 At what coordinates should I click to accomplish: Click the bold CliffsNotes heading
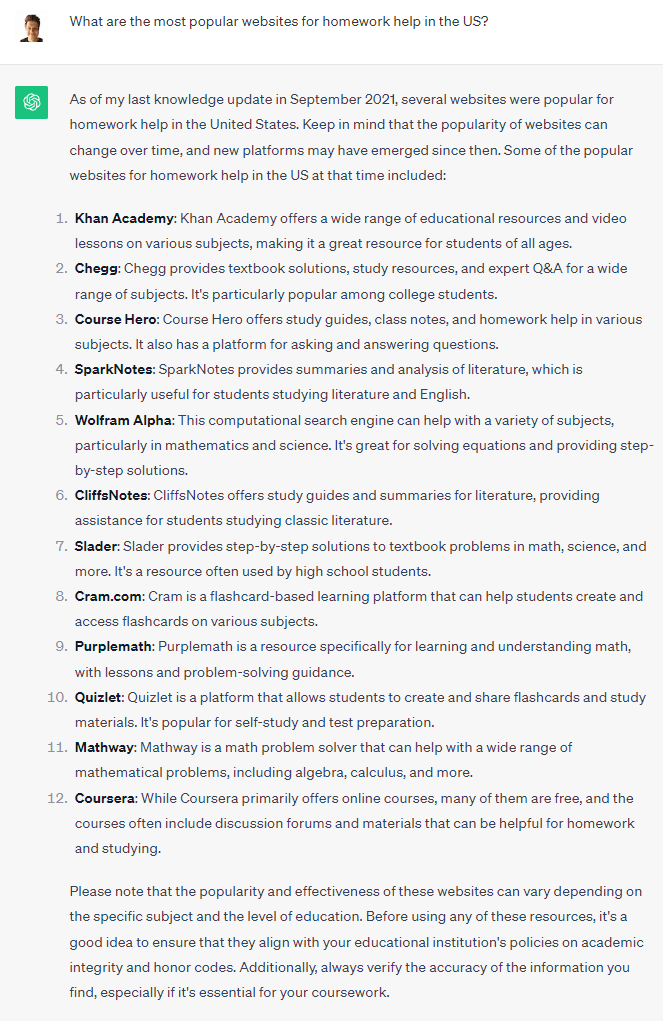[x=111, y=495]
